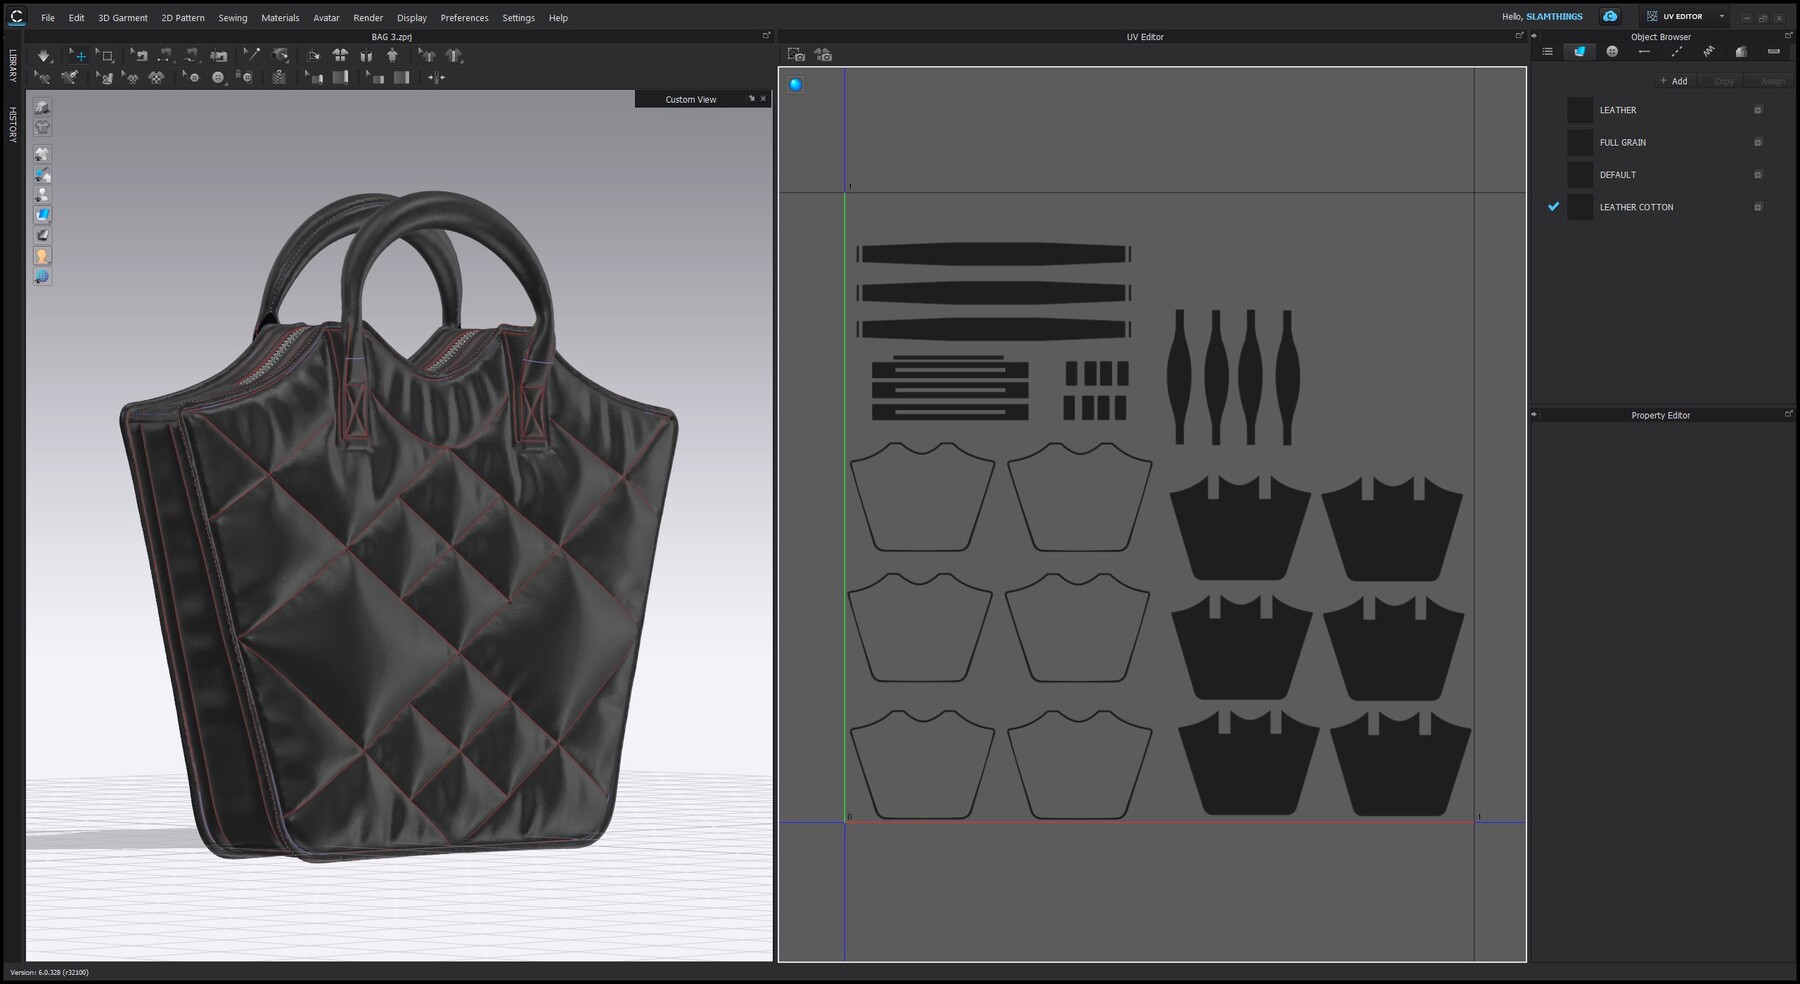The height and width of the screenshot is (984, 1800).
Task: Expand the LIBRARY side panel
Action: [x=12, y=65]
